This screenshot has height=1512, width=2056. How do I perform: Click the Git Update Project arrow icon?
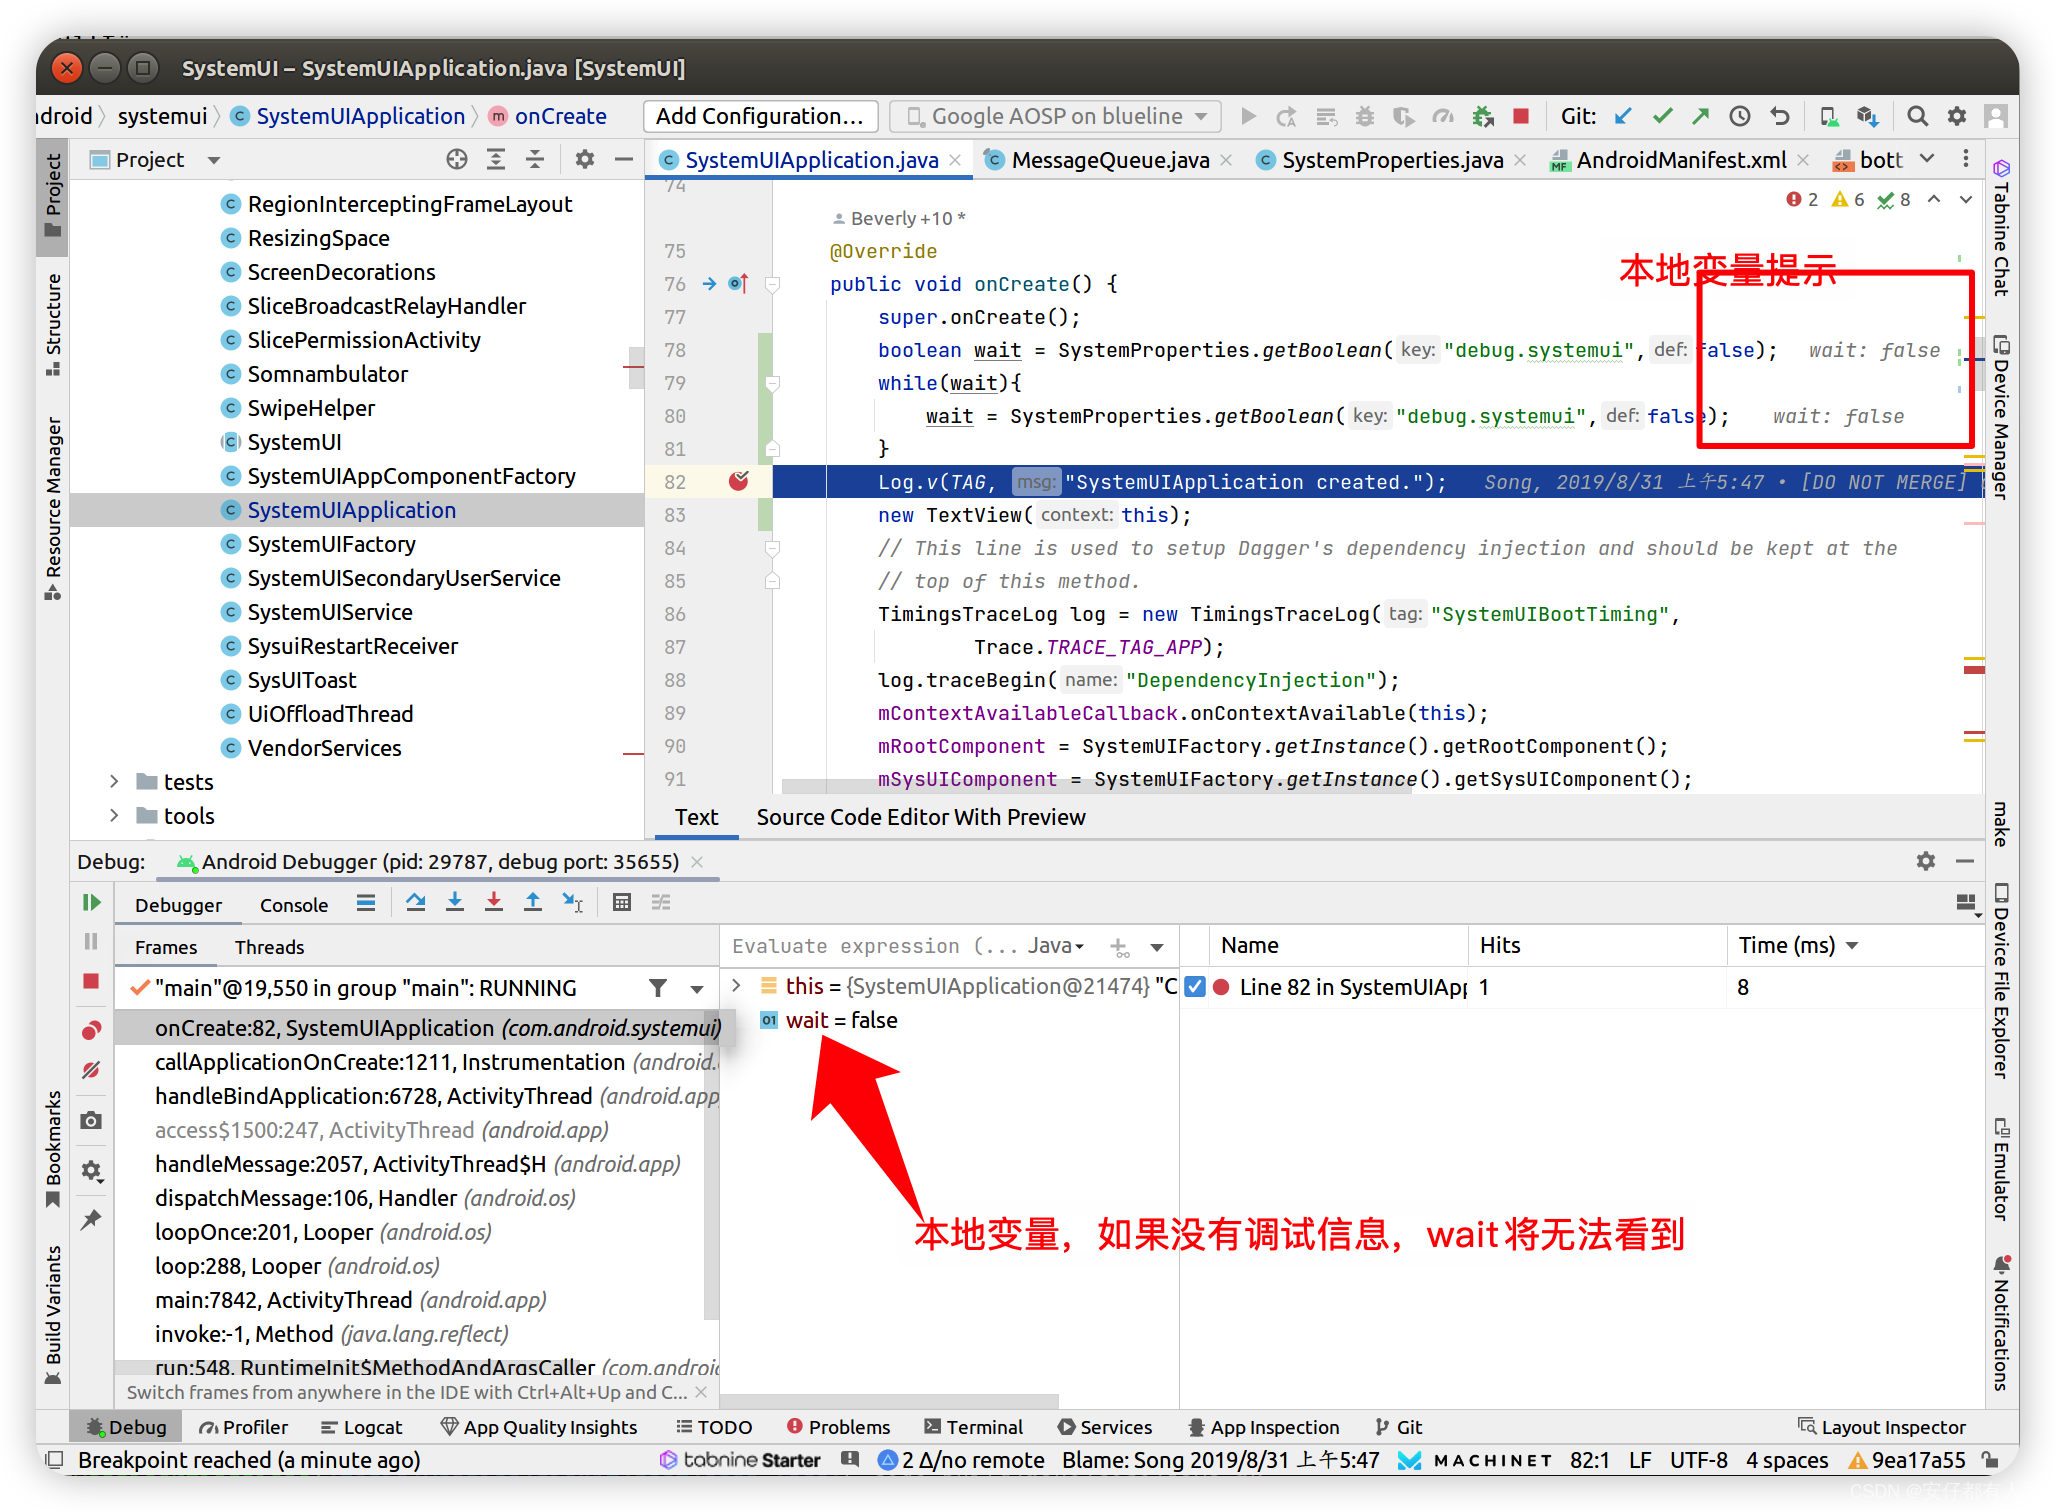[1623, 117]
